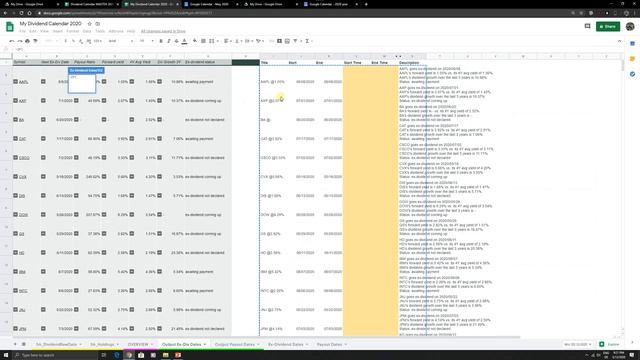640x360 pixels.
Task: Toggle the checkbox beside CVX symbol
Action: pos(16,176)
